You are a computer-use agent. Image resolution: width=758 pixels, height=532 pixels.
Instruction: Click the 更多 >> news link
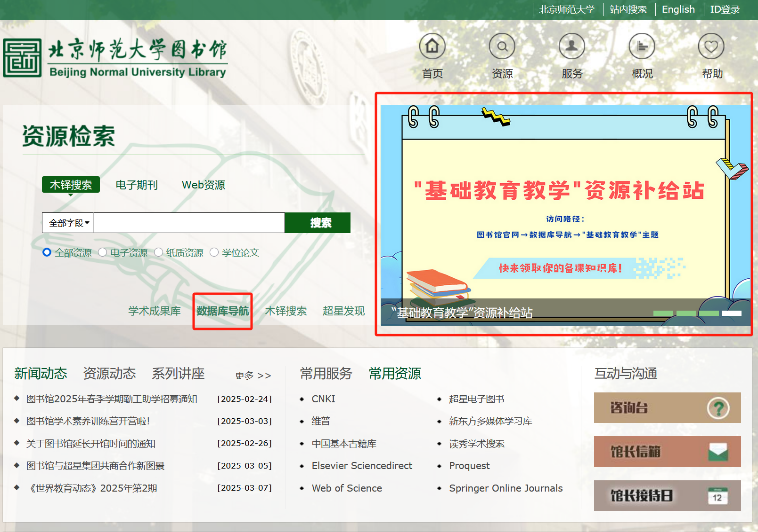point(253,375)
